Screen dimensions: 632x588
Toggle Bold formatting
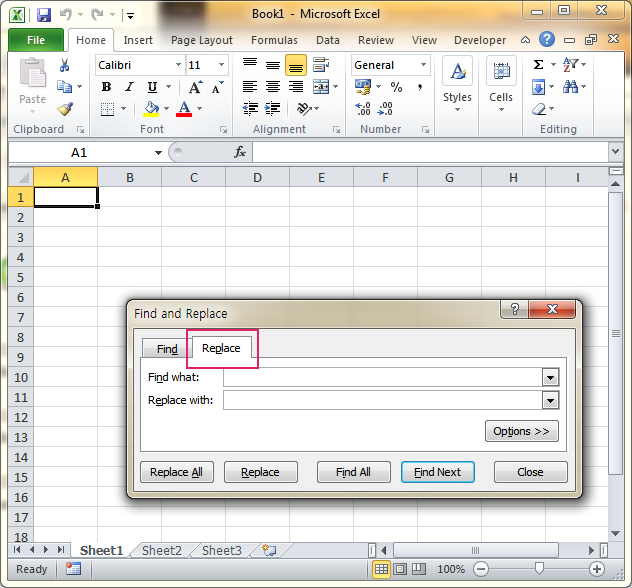point(106,87)
